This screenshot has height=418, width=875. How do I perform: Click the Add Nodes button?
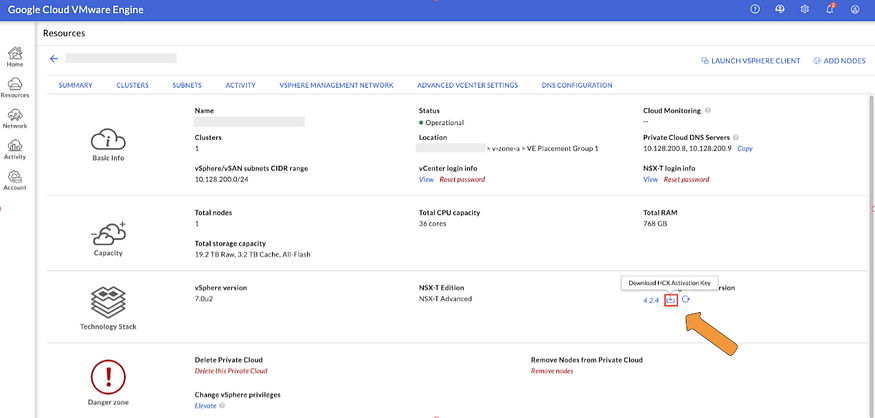tap(839, 61)
